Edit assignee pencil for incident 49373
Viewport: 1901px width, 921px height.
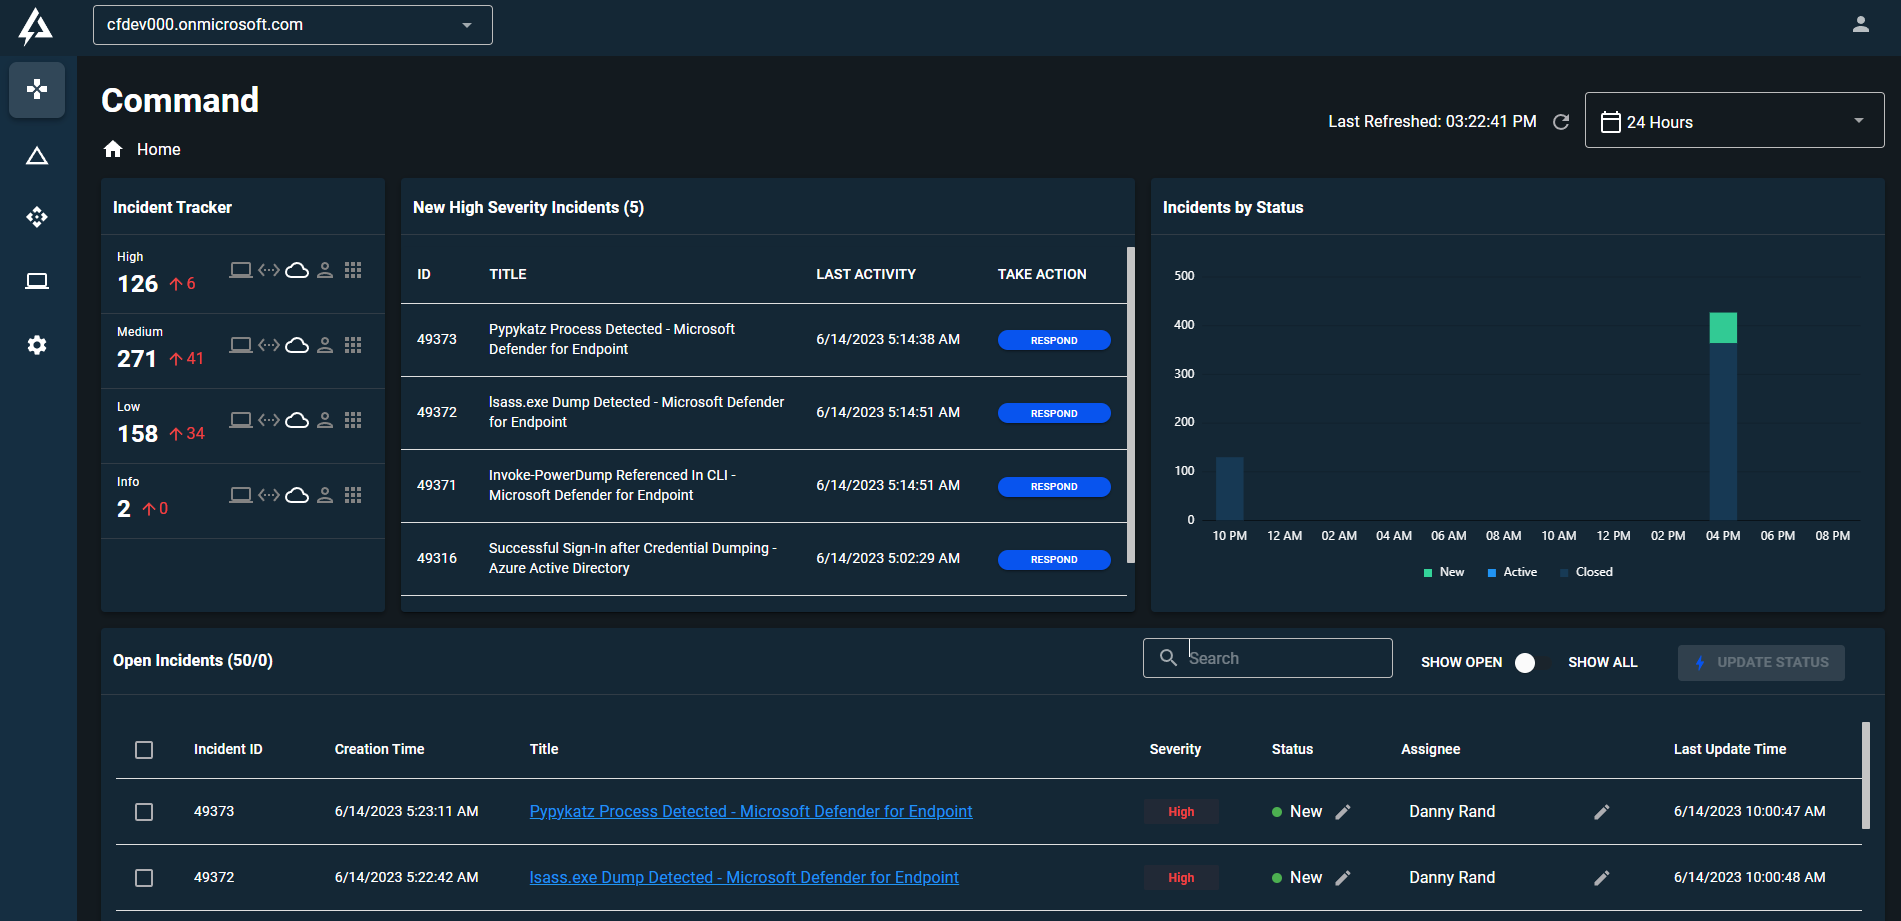coord(1602,812)
